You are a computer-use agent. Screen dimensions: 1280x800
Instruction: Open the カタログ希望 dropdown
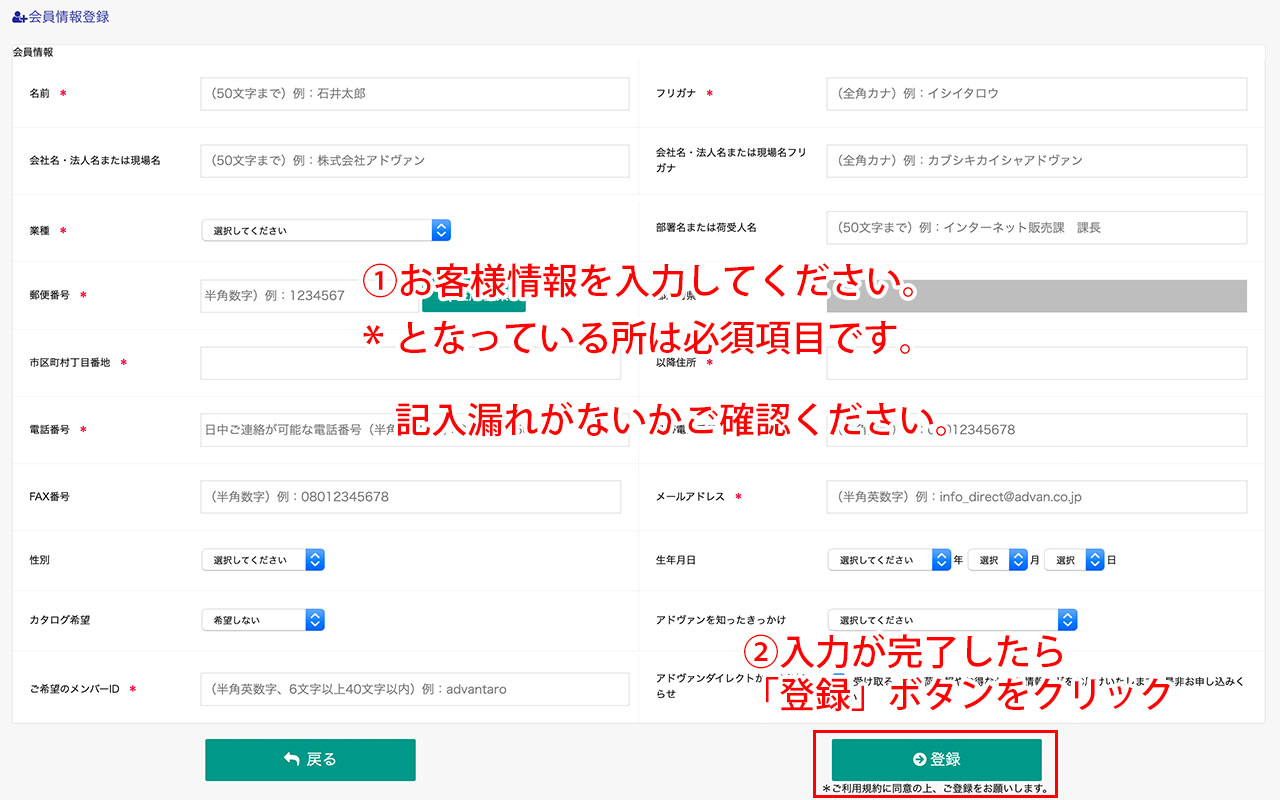point(263,620)
